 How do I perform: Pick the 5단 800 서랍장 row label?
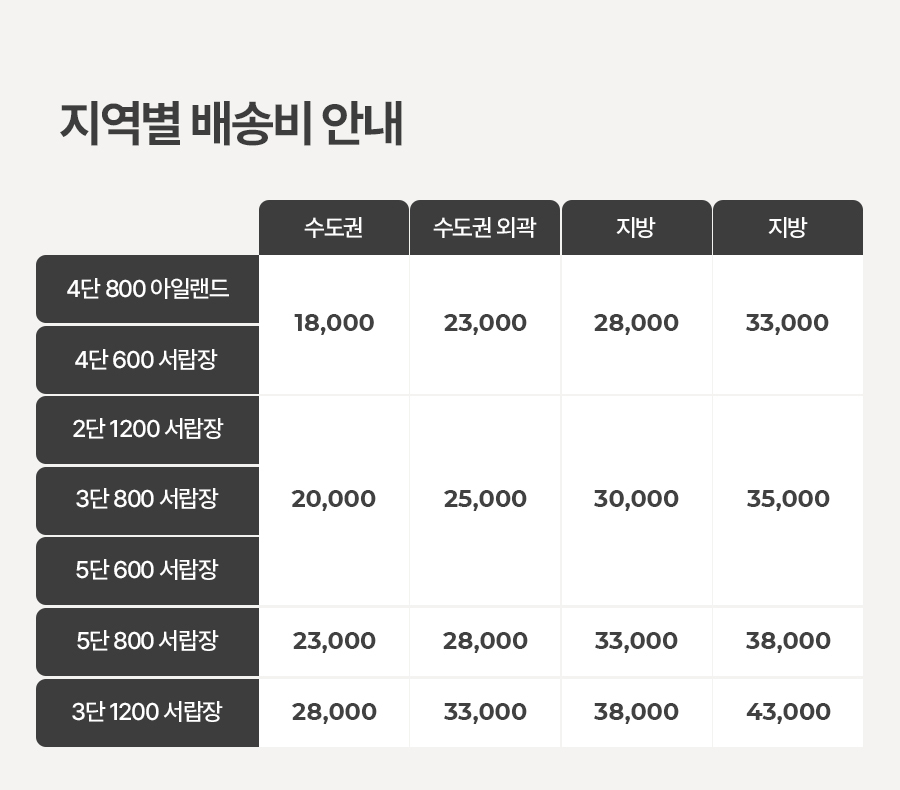148,641
